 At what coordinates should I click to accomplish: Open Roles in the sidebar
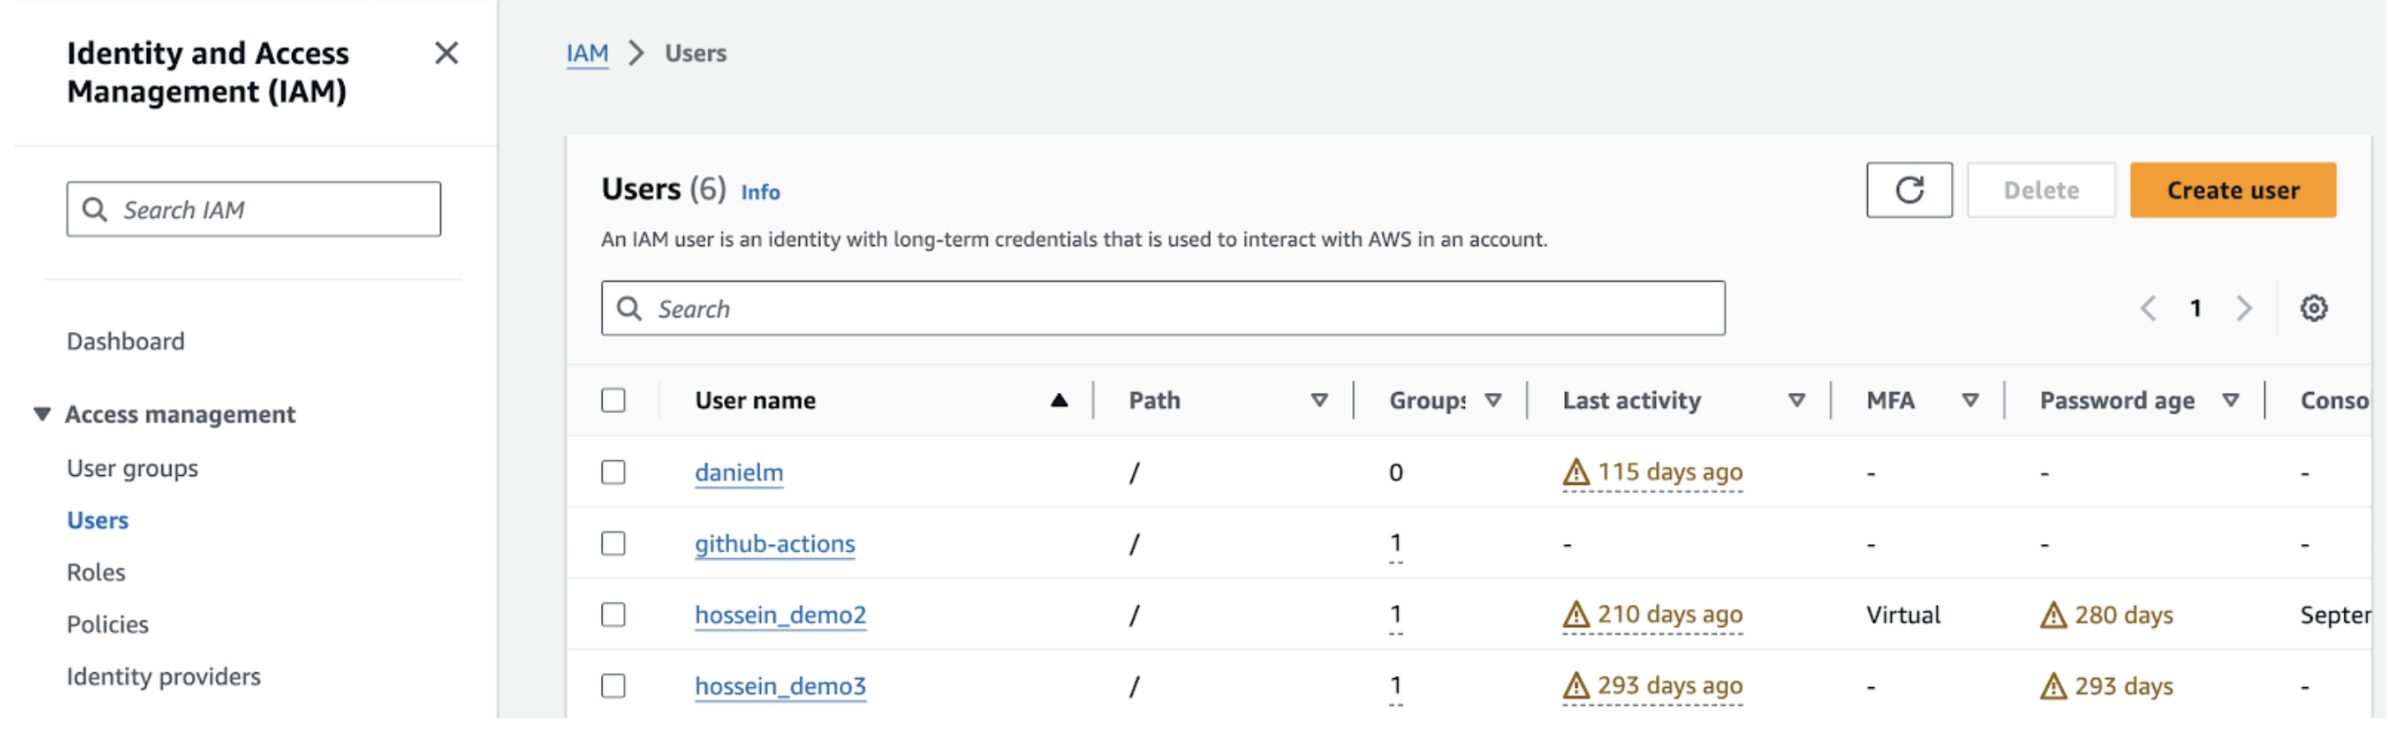[x=96, y=572]
